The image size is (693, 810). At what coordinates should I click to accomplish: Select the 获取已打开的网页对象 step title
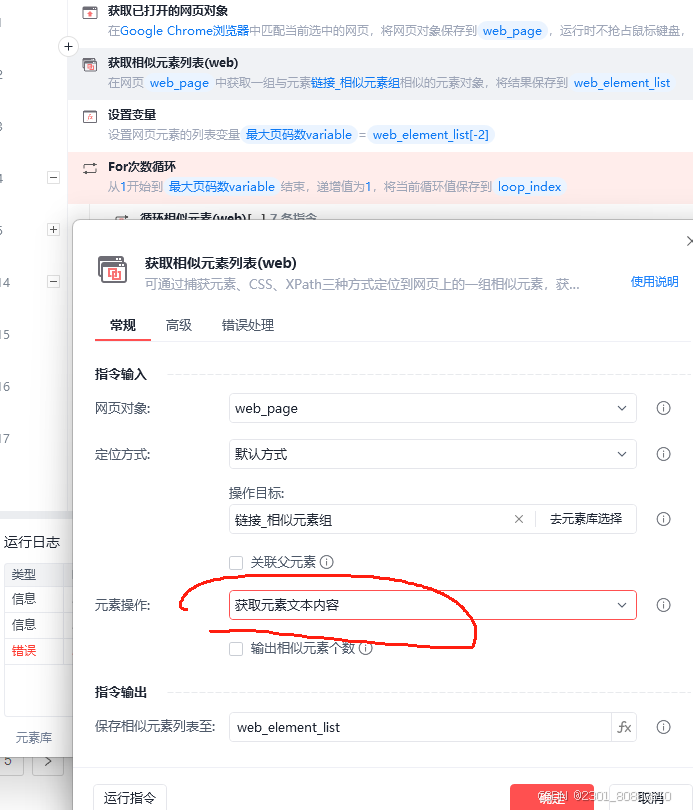pyautogui.click(x=168, y=11)
